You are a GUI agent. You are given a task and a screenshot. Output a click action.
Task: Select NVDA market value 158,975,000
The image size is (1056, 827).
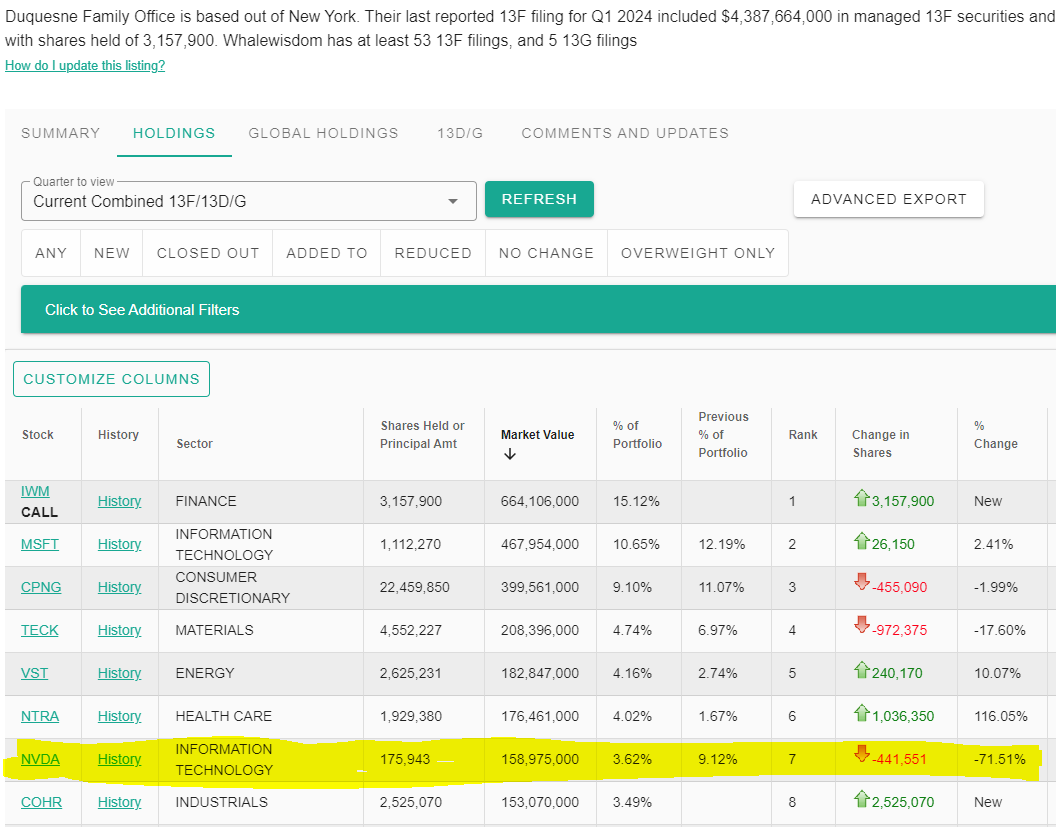(x=539, y=760)
